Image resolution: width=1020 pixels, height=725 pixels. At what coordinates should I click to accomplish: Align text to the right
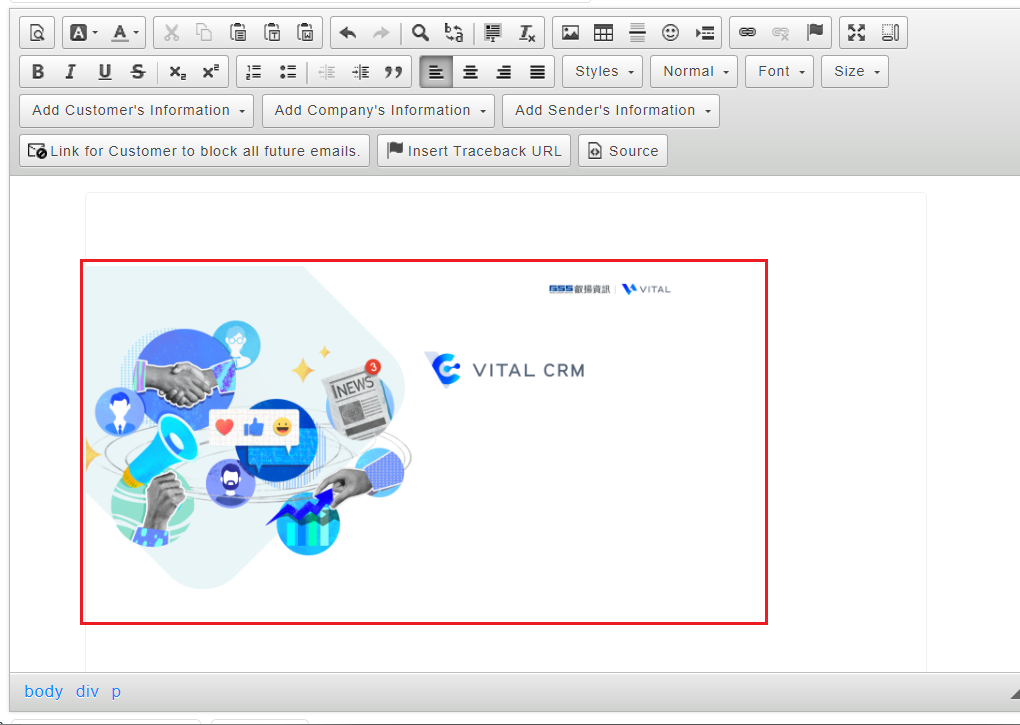[503, 72]
